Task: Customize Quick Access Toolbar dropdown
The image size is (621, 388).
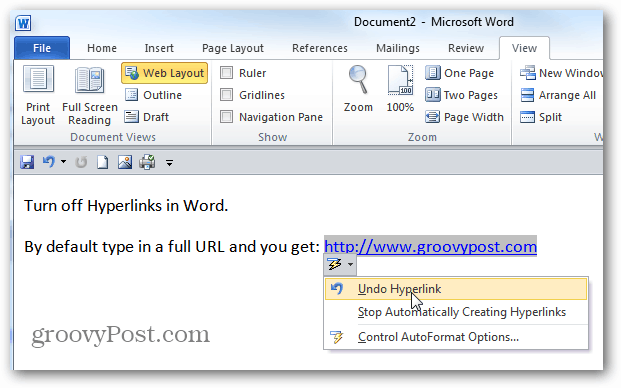Action: (x=169, y=163)
